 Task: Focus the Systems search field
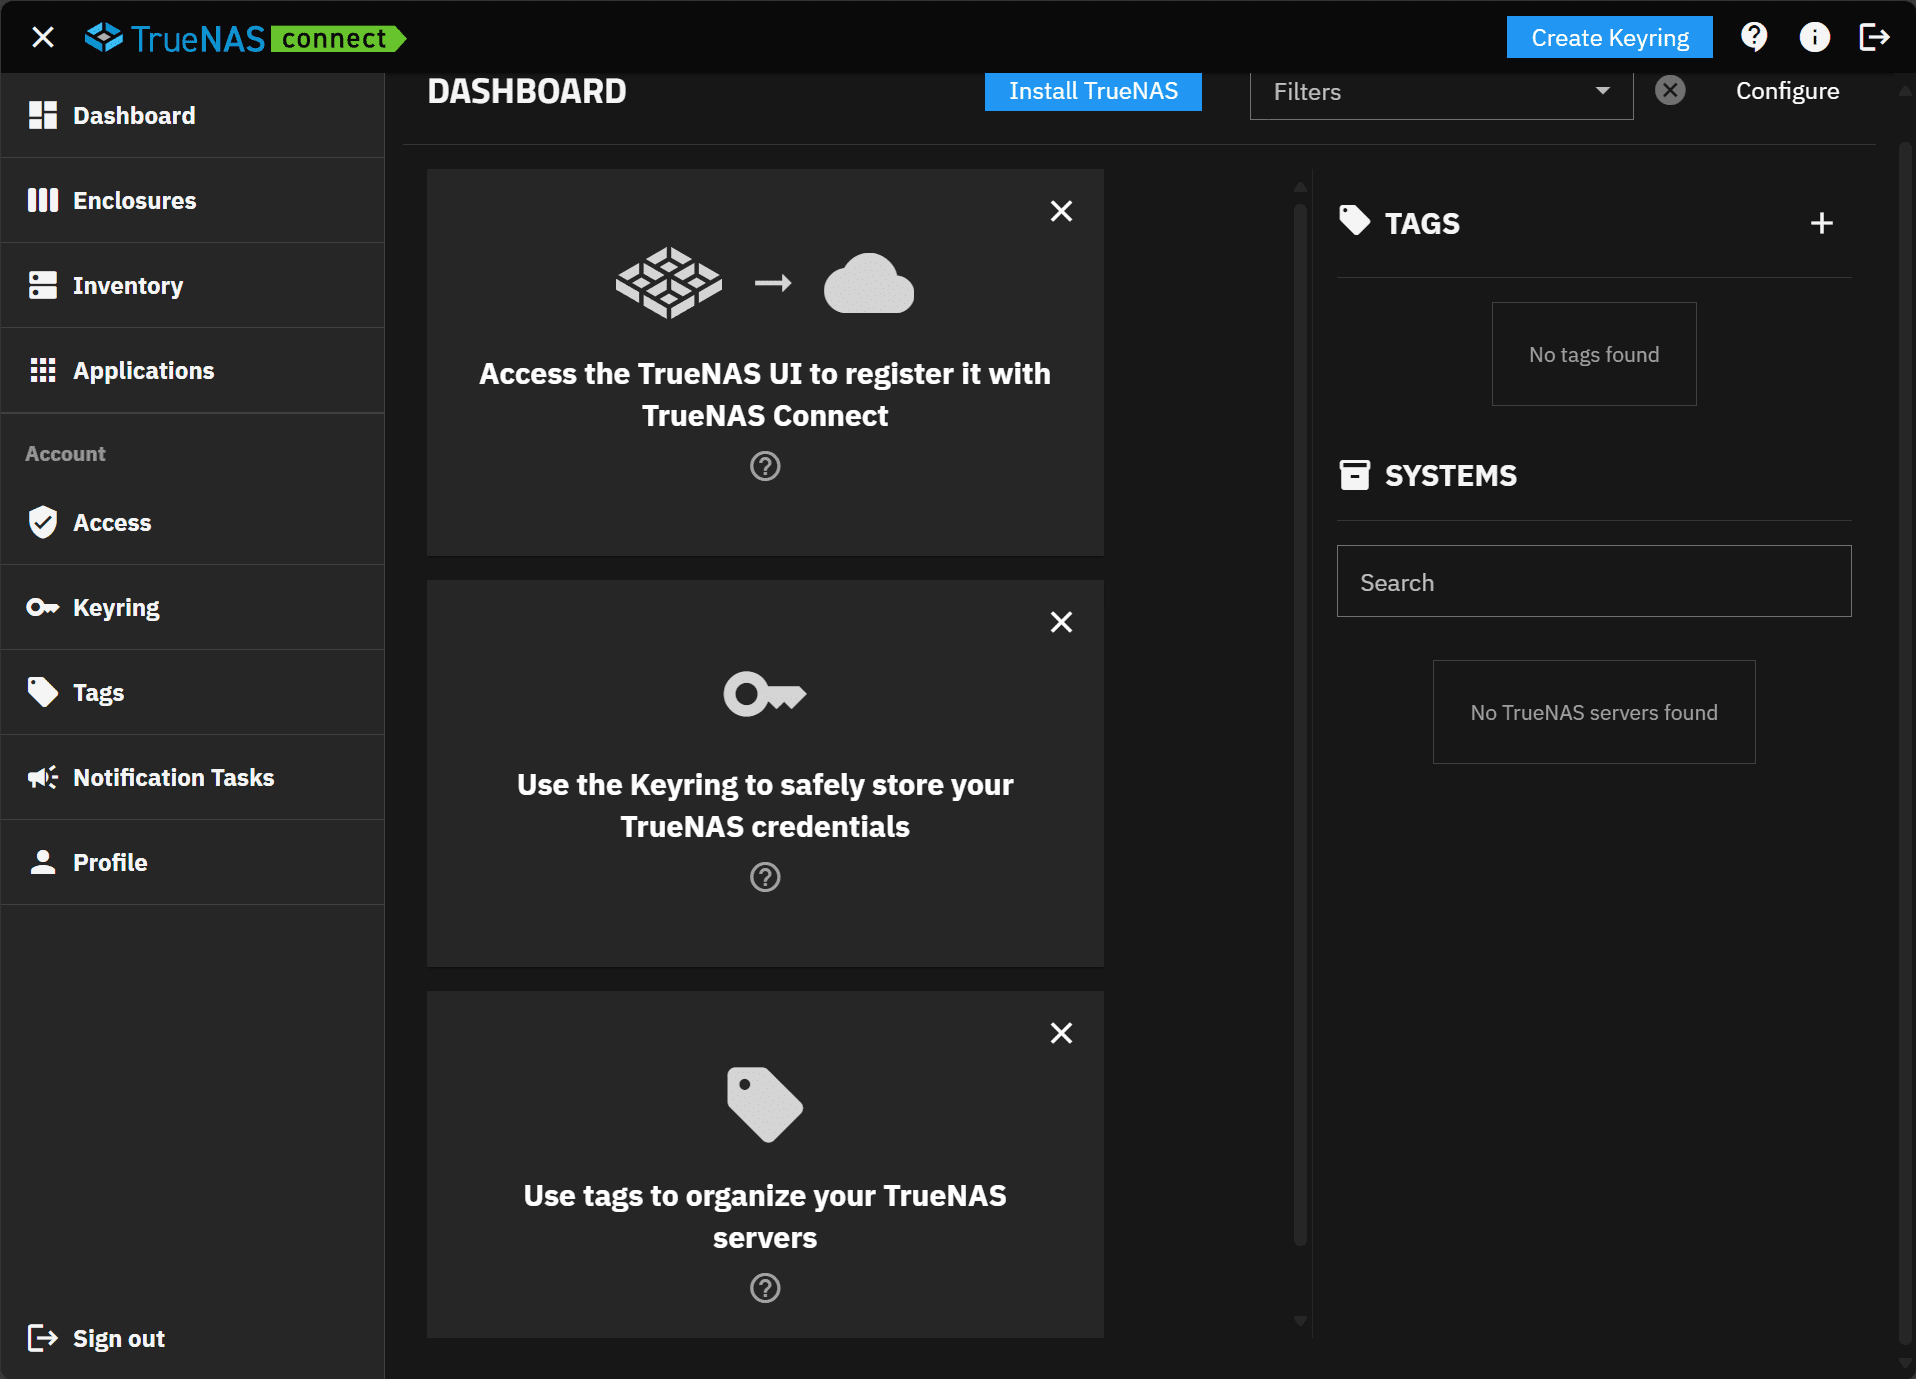(1594, 581)
